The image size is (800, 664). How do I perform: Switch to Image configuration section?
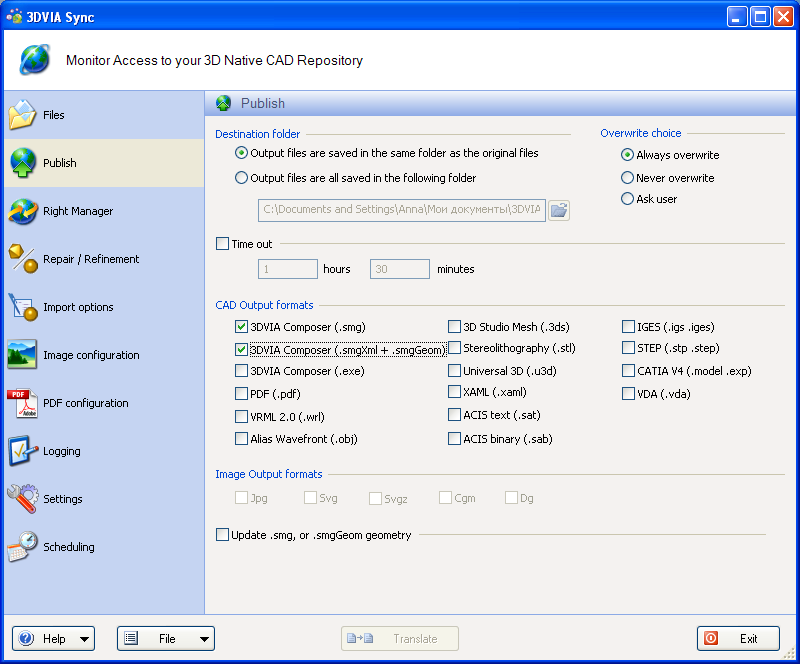104,355
